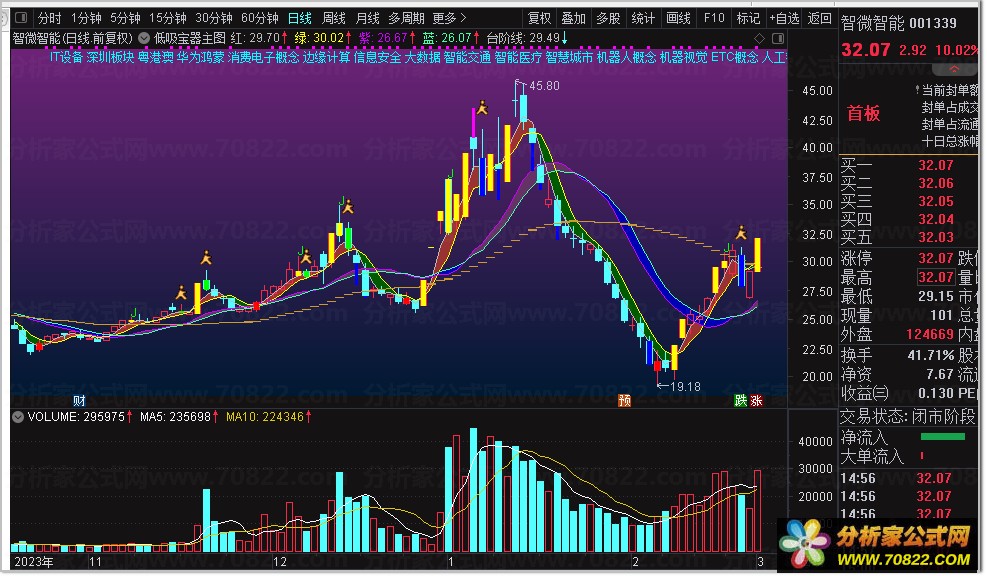
Task: Open the 智能医疗 concept tag
Action: click(x=518, y=57)
